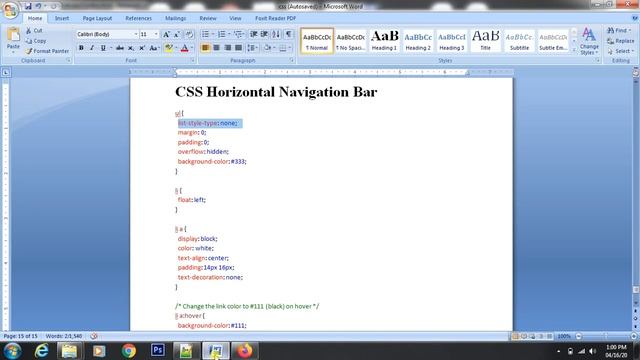
Task: Align text left
Action: click(x=205, y=48)
